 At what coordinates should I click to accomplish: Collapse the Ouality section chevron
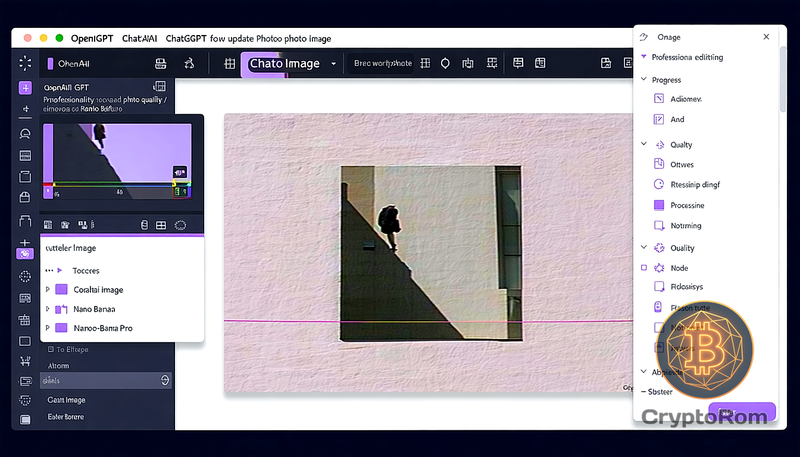click(x=644, y=247)
